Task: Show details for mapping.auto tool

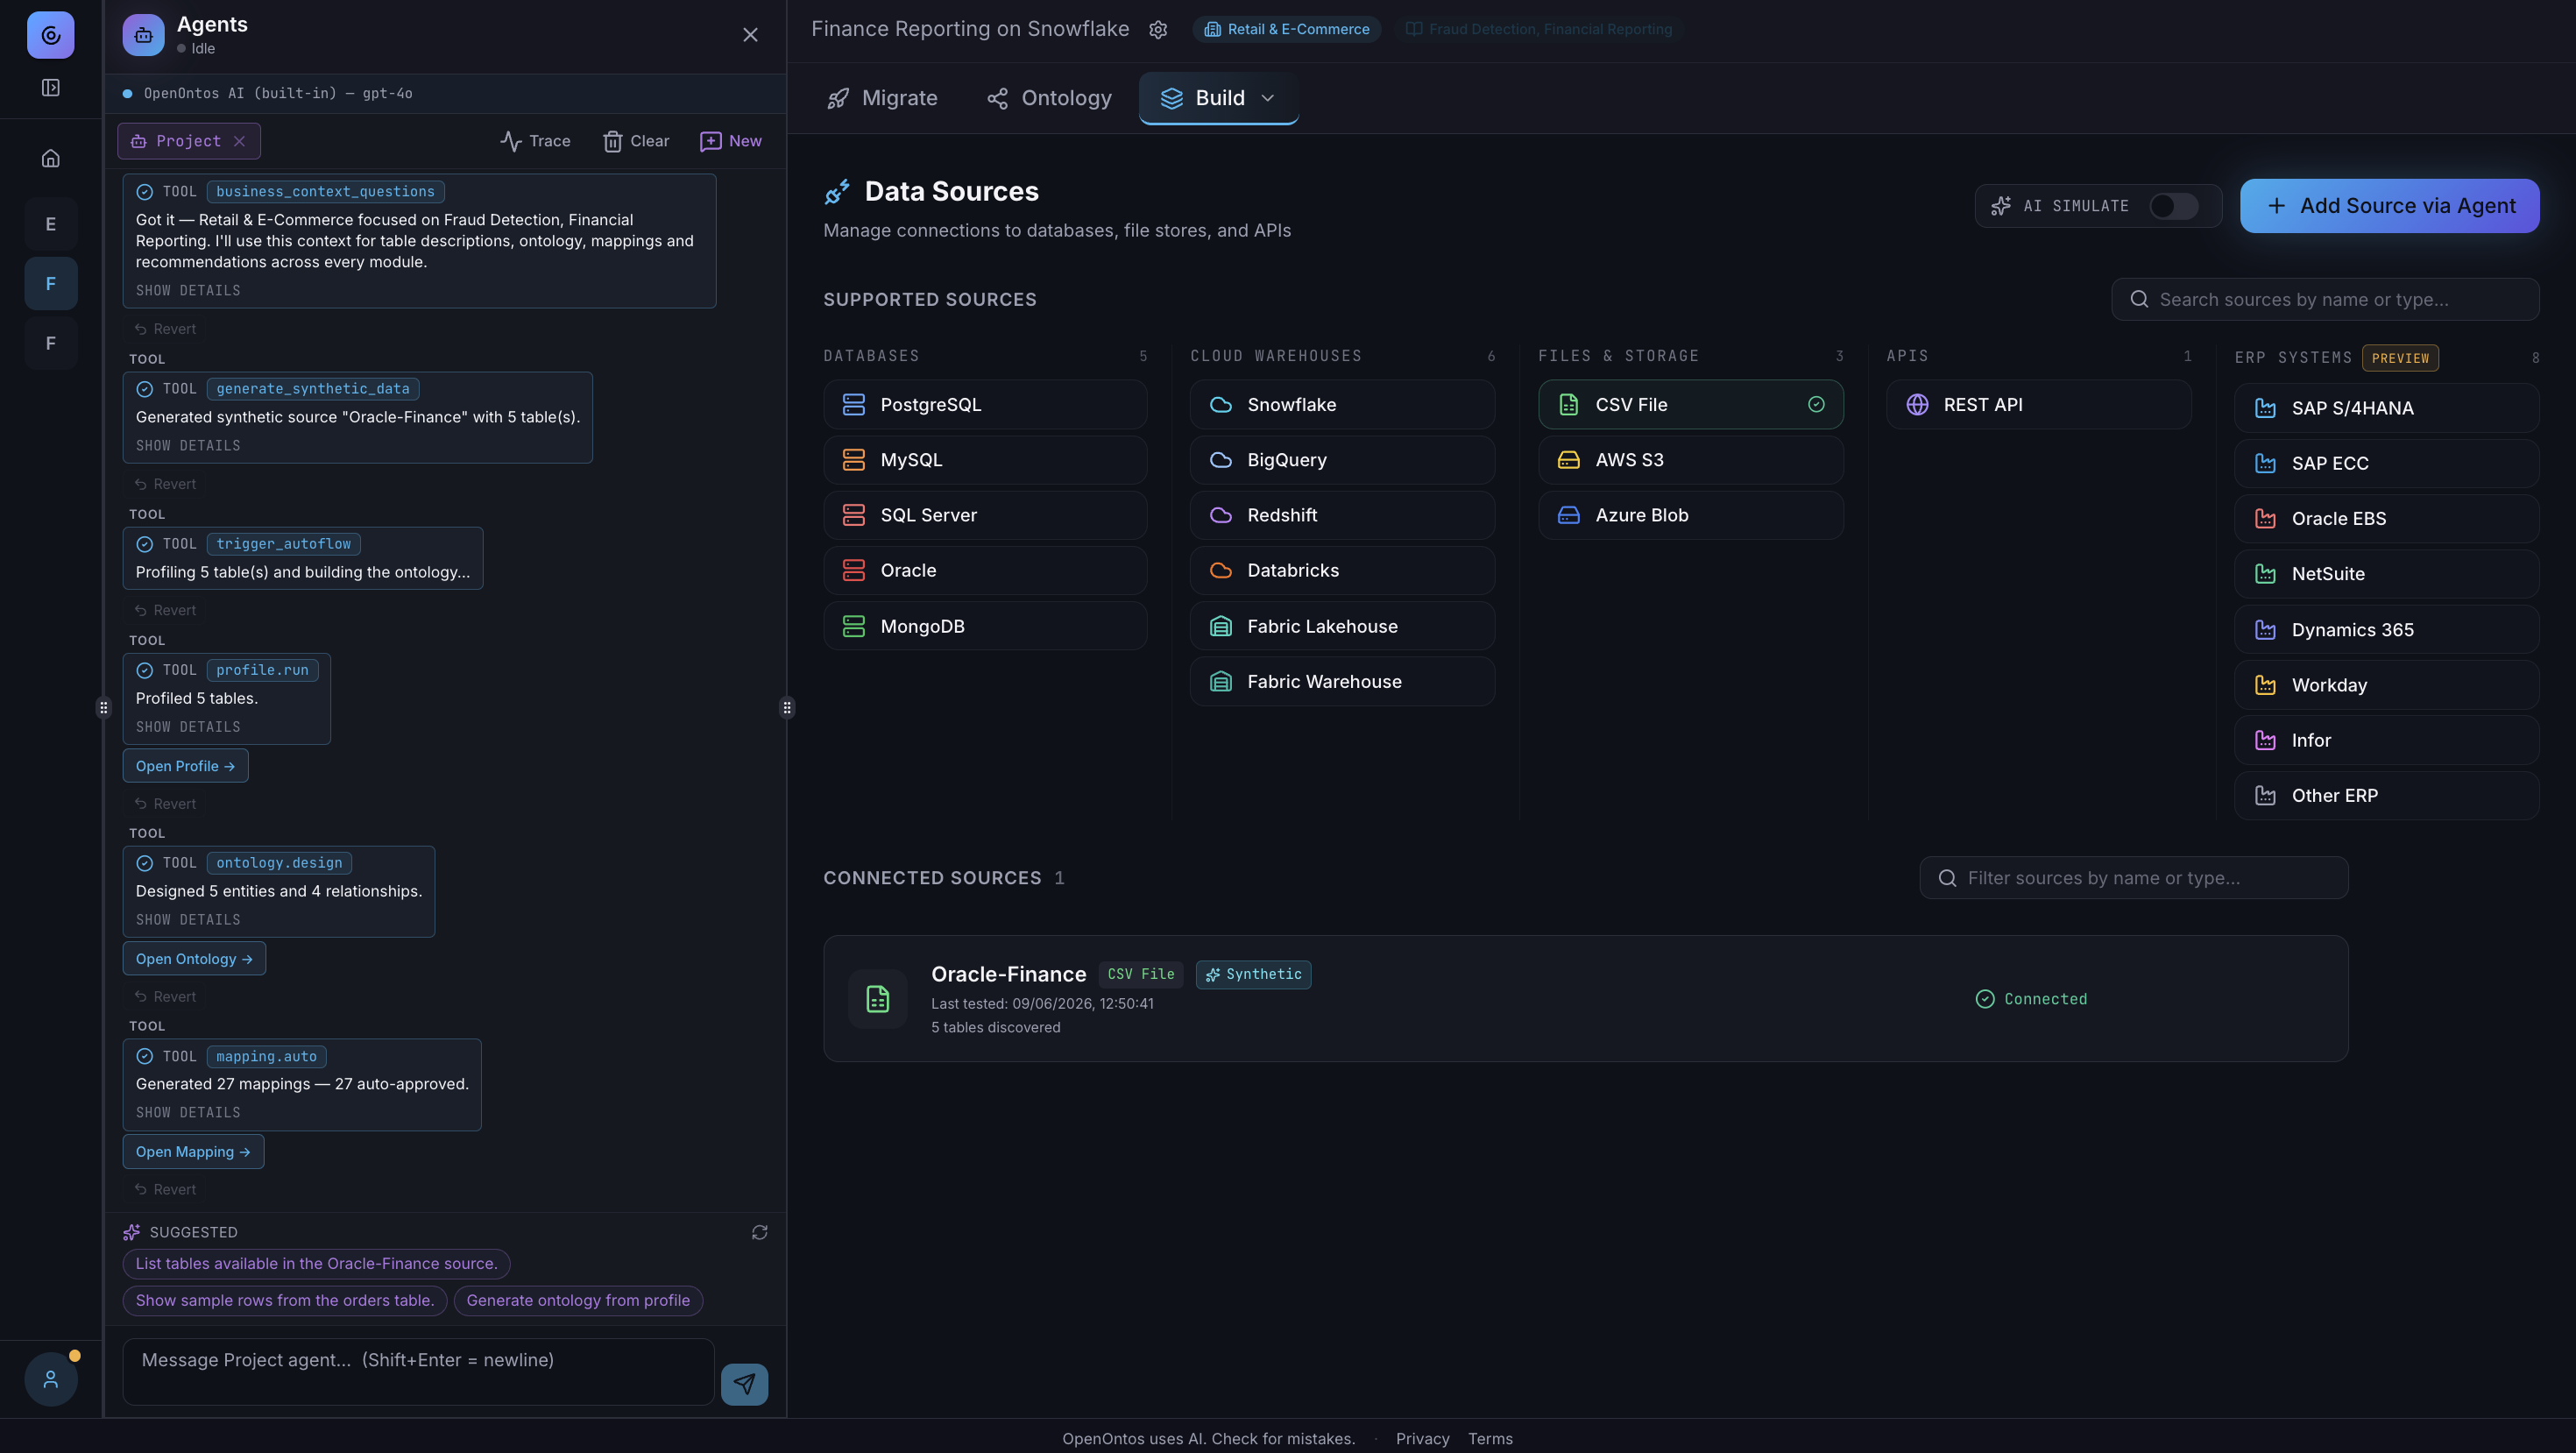Action: [x=188, y=1113]
